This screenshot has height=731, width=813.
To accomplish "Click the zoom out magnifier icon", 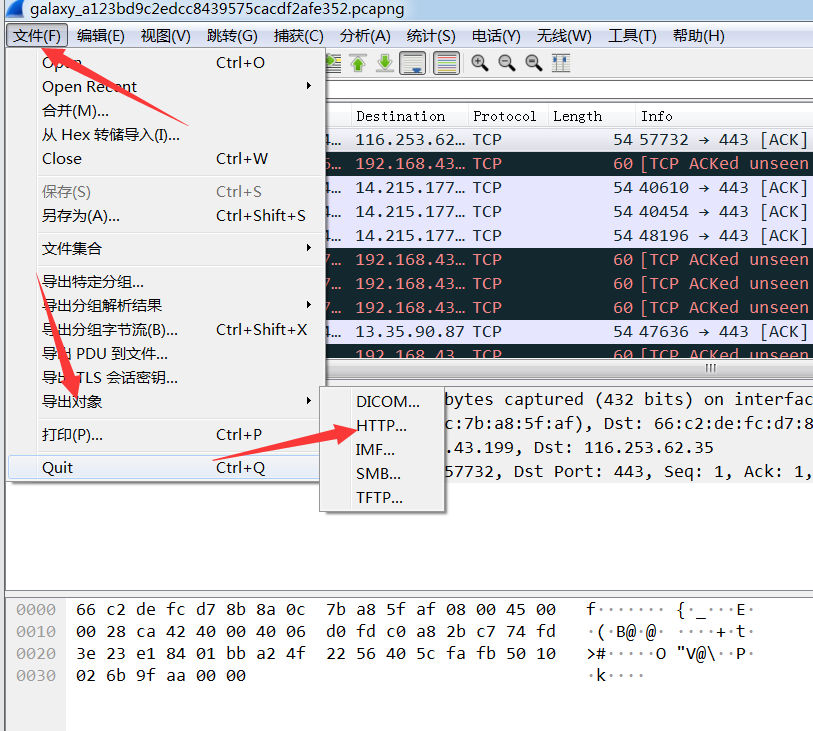I will click(507, 63).
